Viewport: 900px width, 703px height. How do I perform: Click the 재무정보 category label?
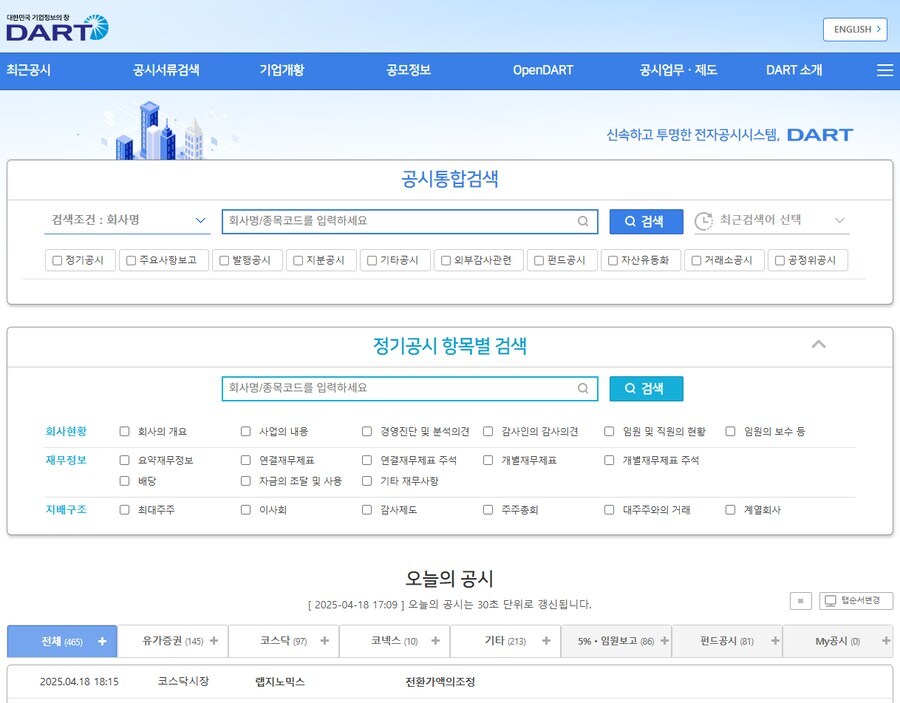tap(66, 460)
